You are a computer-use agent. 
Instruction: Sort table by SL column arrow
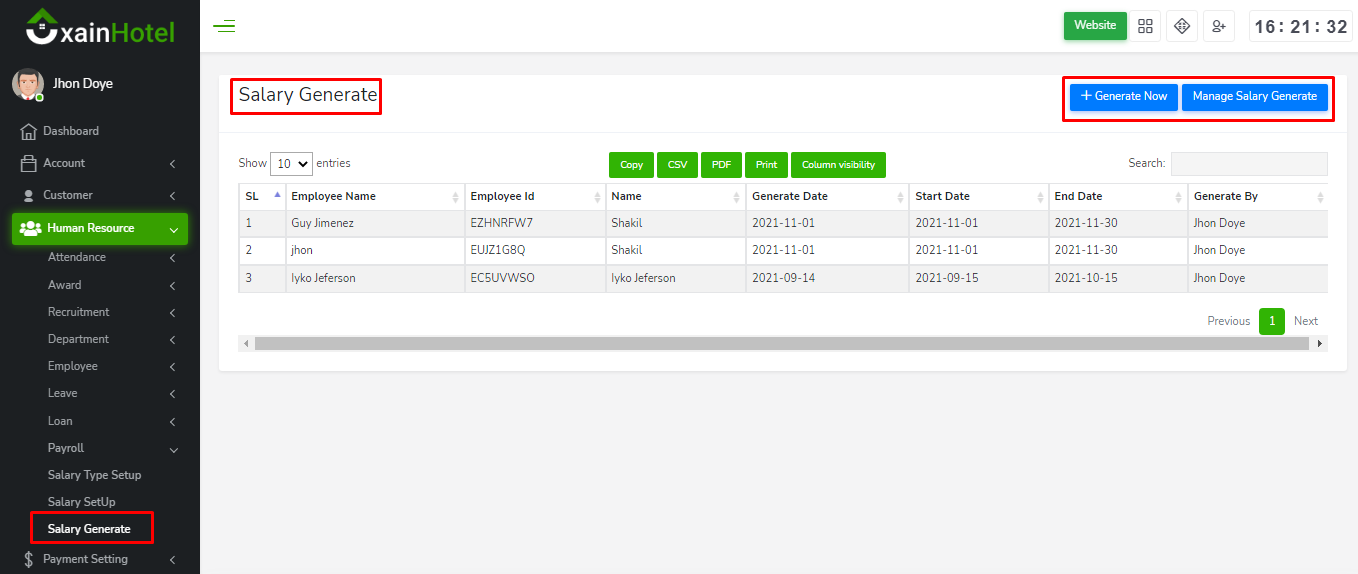(x=277, y=195)
